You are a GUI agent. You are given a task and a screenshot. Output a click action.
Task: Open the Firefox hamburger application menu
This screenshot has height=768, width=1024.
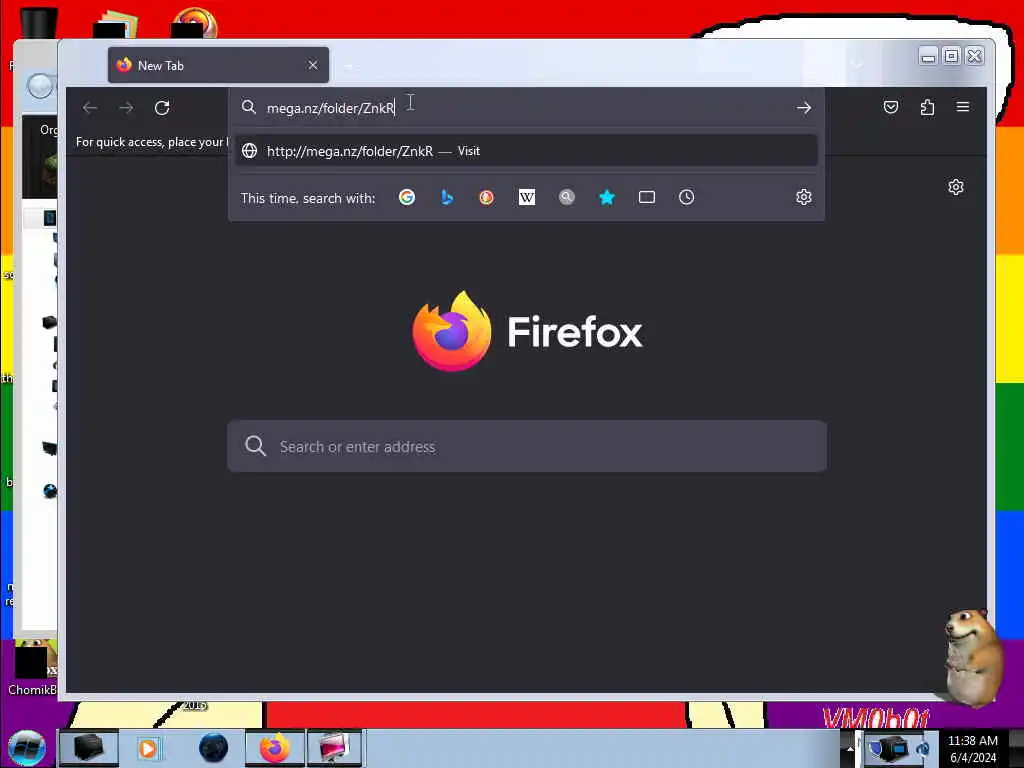click(963, 107)
